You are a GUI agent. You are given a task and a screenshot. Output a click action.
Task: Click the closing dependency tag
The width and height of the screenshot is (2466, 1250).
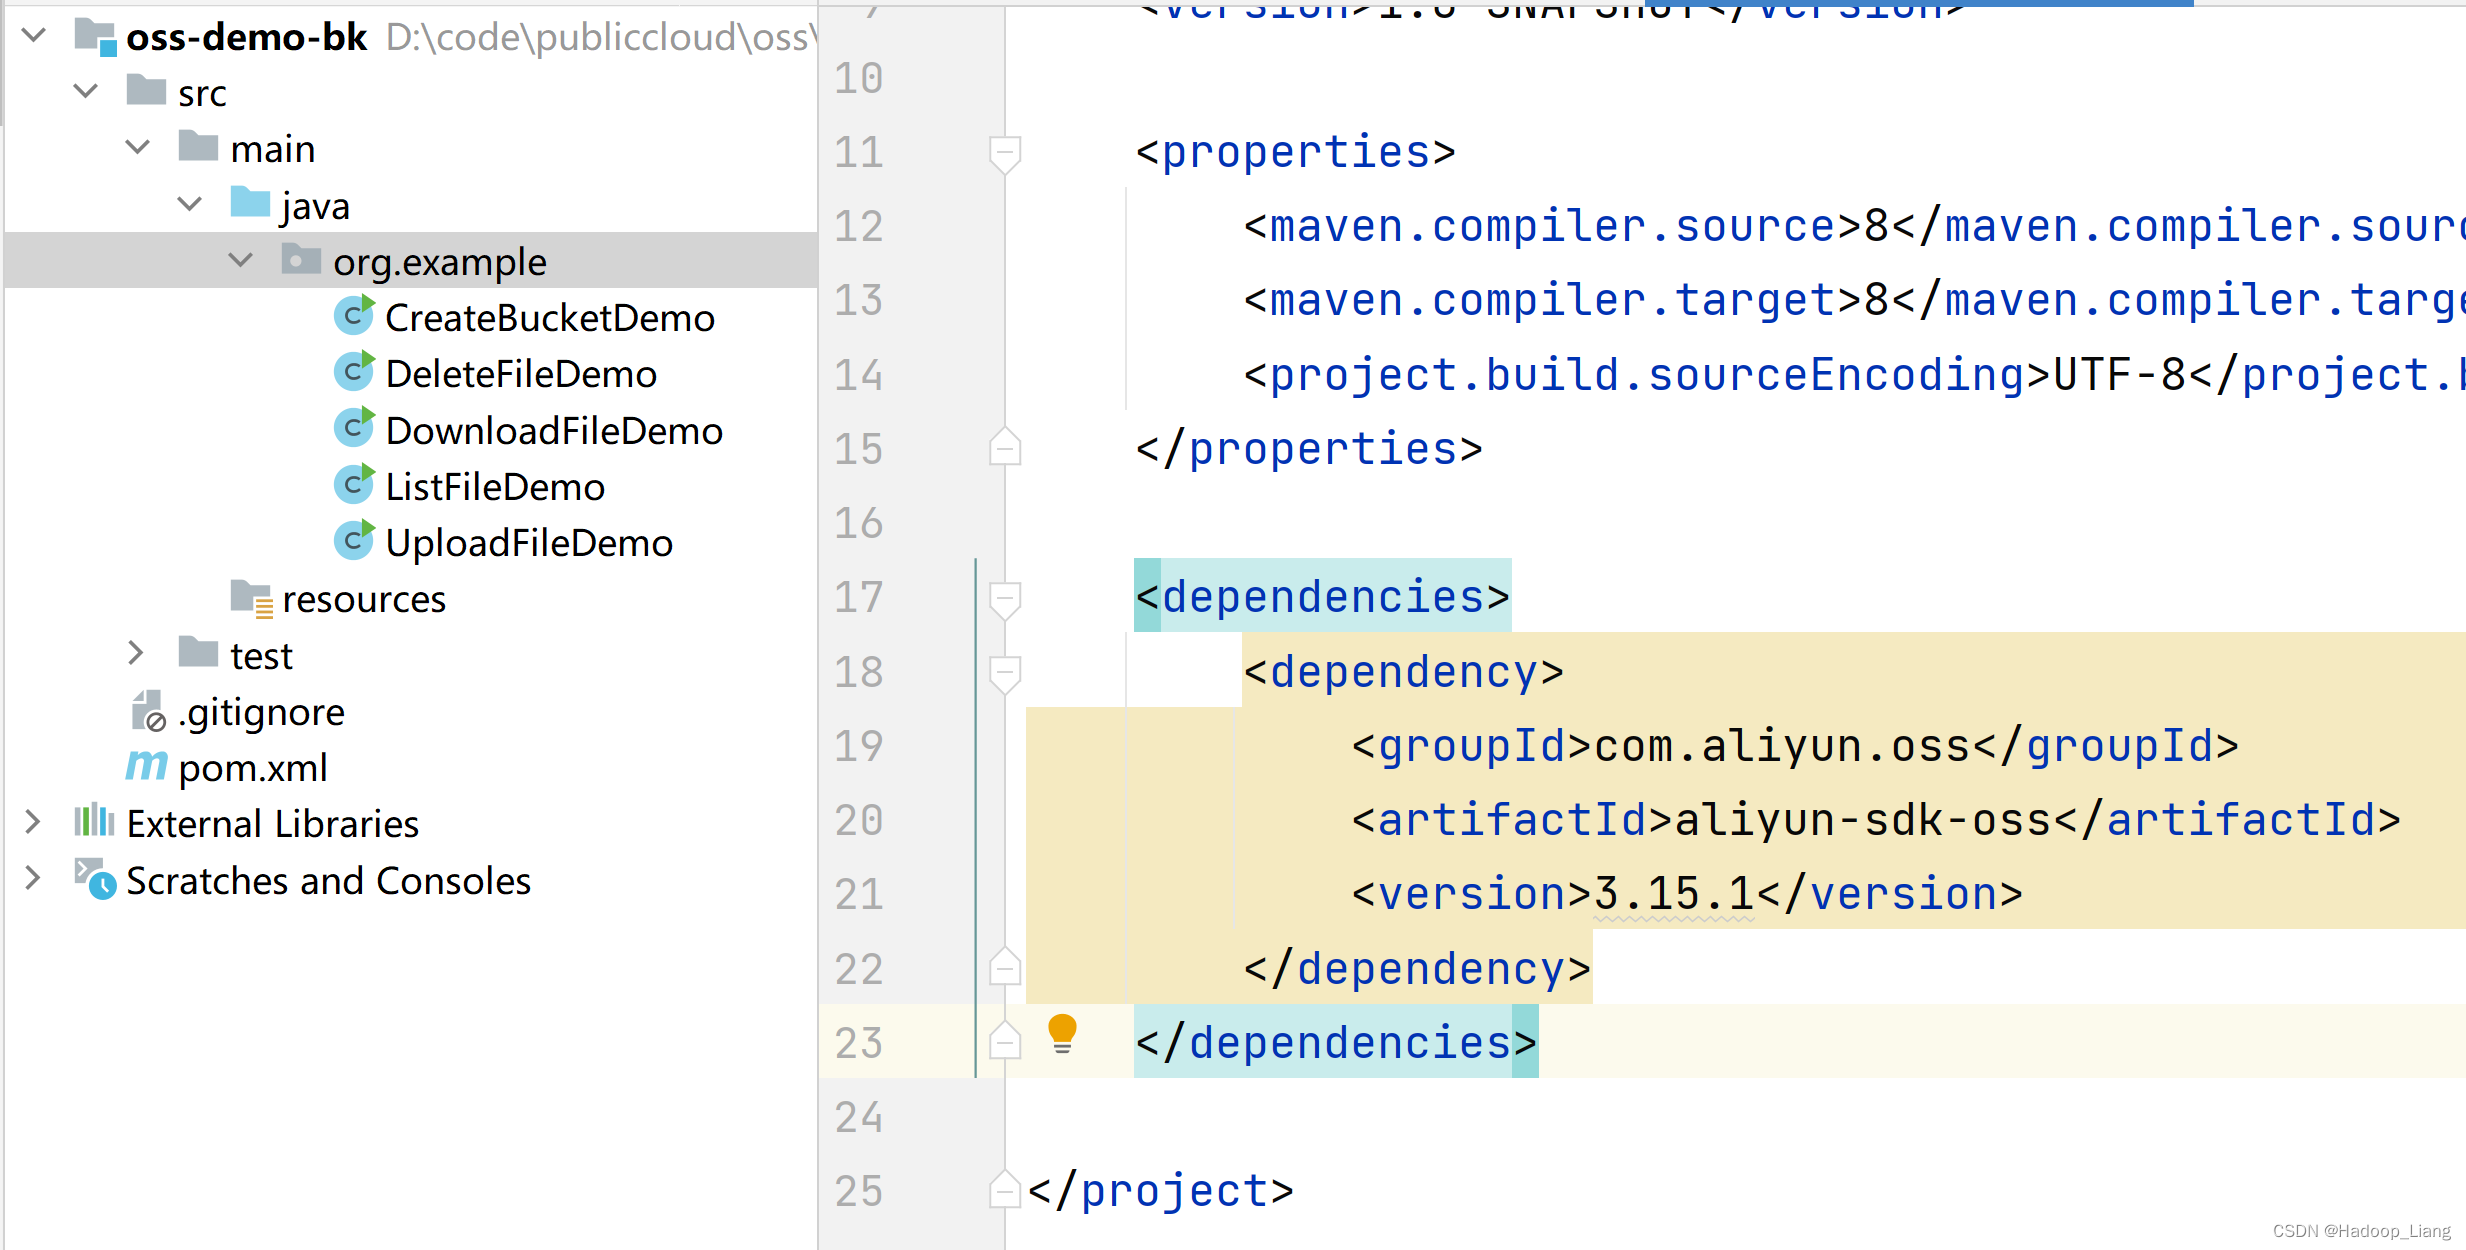(x=1417, y=969)
